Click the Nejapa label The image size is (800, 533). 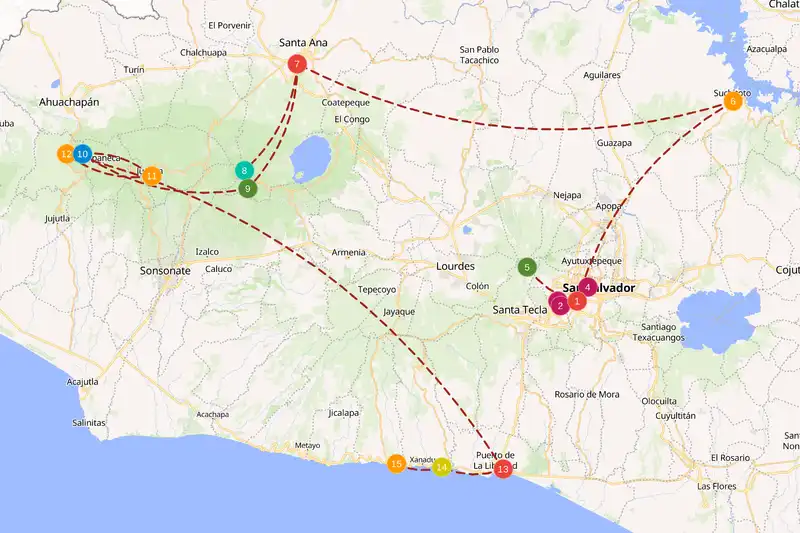click(x=567, y=195)
